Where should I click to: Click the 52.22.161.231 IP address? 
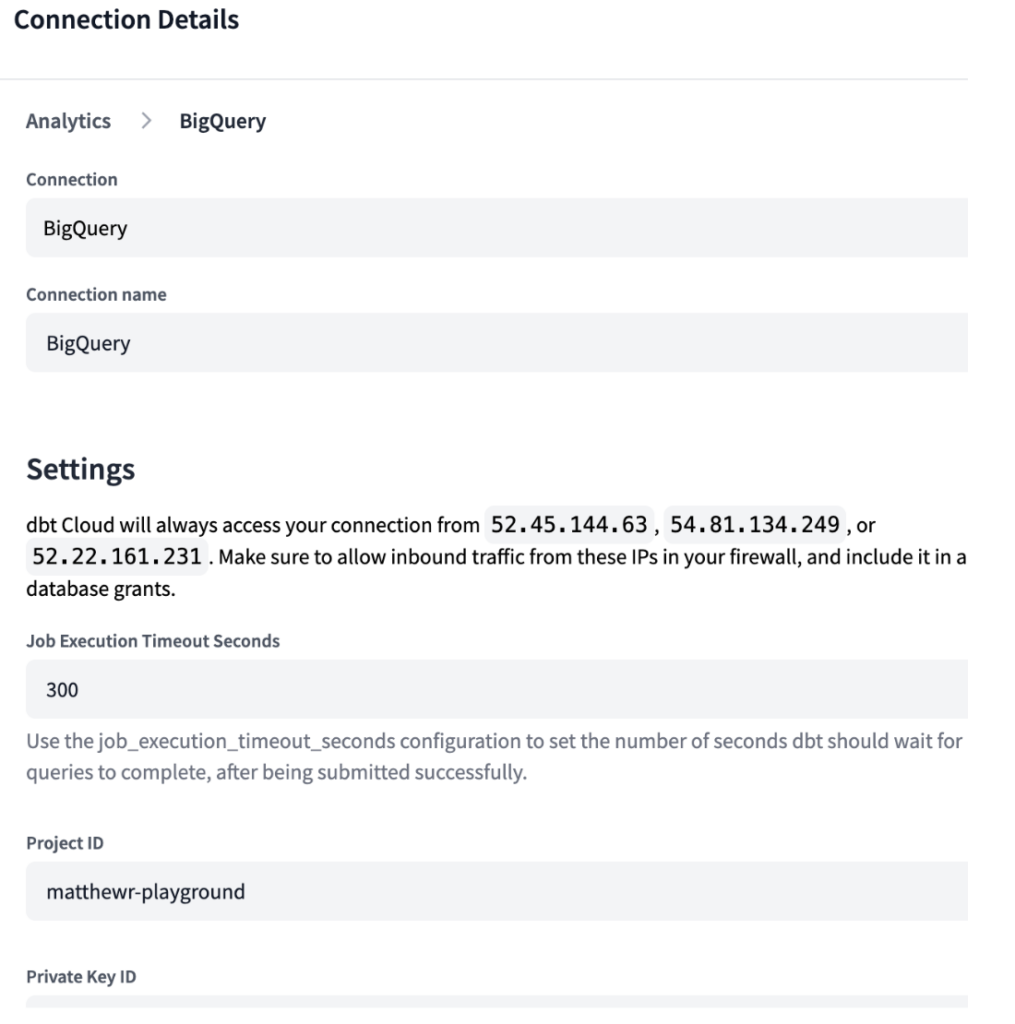coord(116,555)
